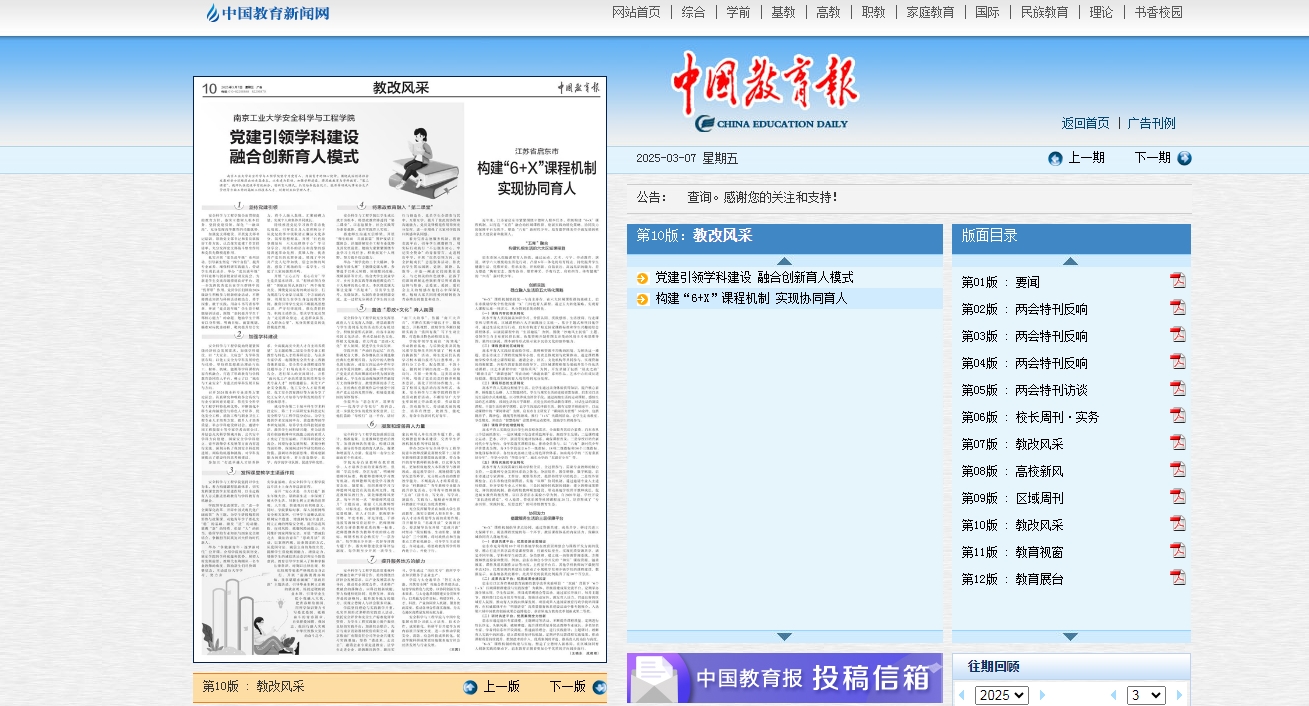Select 第09版 : 区域周刊 in page list
1309x706 pixels.
(x=1012, y=498)
